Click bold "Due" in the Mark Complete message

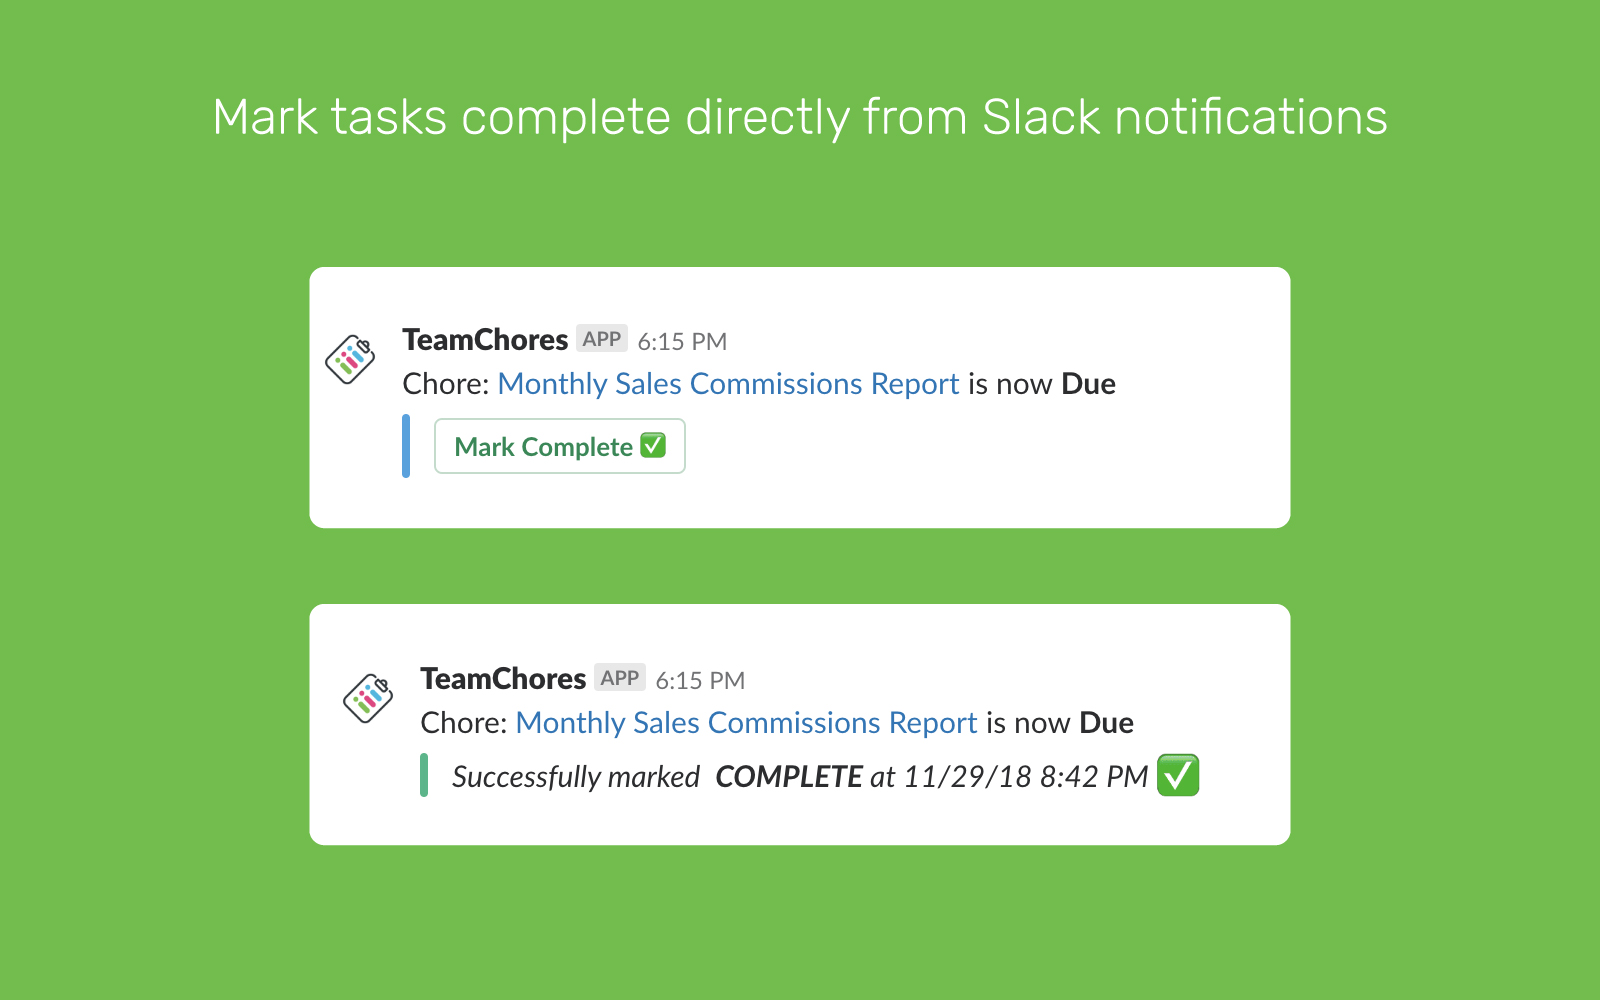[1088, 384]
